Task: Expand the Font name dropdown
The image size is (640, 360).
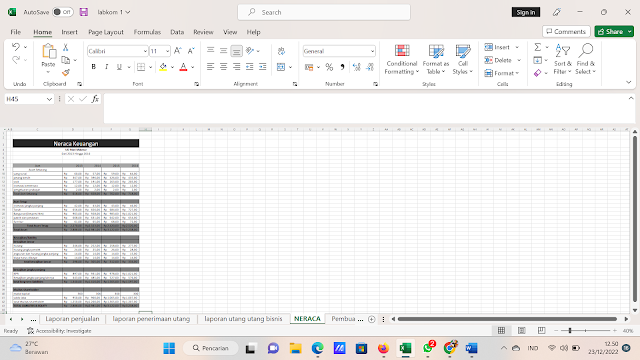Action: coord(145,51)
